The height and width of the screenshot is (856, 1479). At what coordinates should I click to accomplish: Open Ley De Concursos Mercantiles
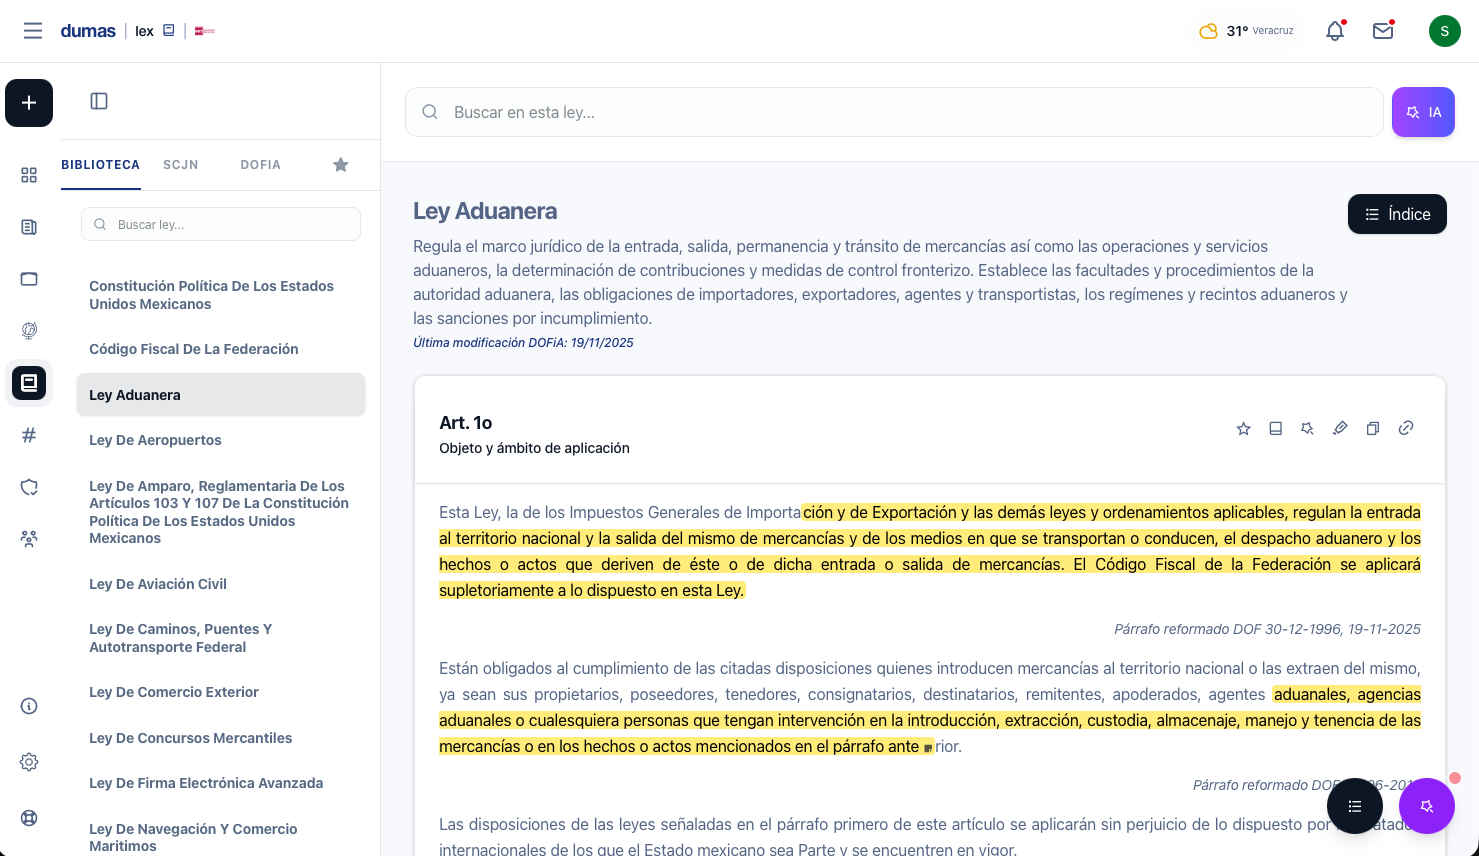coord(221,738)
